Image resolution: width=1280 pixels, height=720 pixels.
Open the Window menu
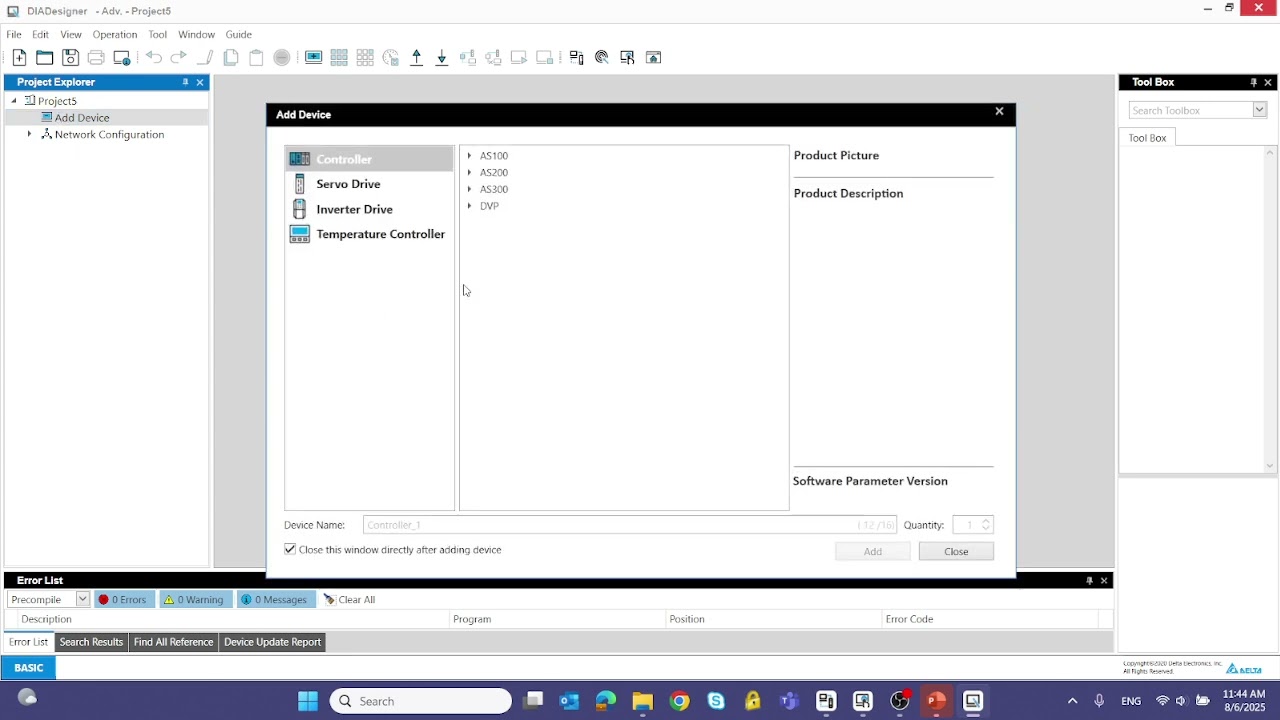pos(196,34)
